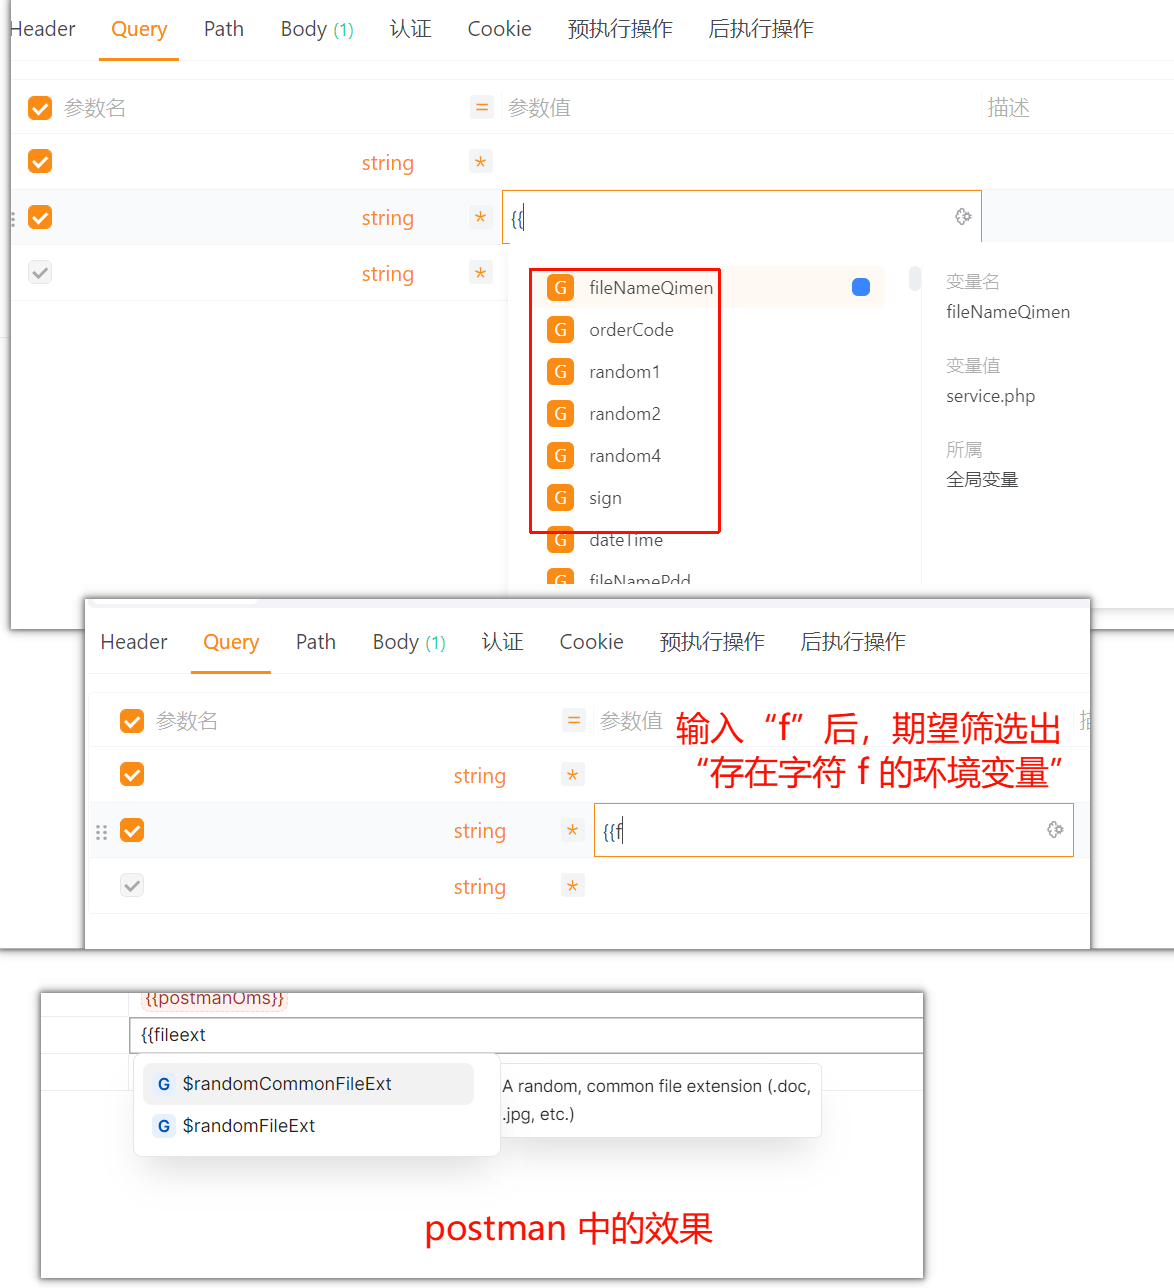Toggle the blue switch beside fileNameQimen suggestion

point(860,287)
